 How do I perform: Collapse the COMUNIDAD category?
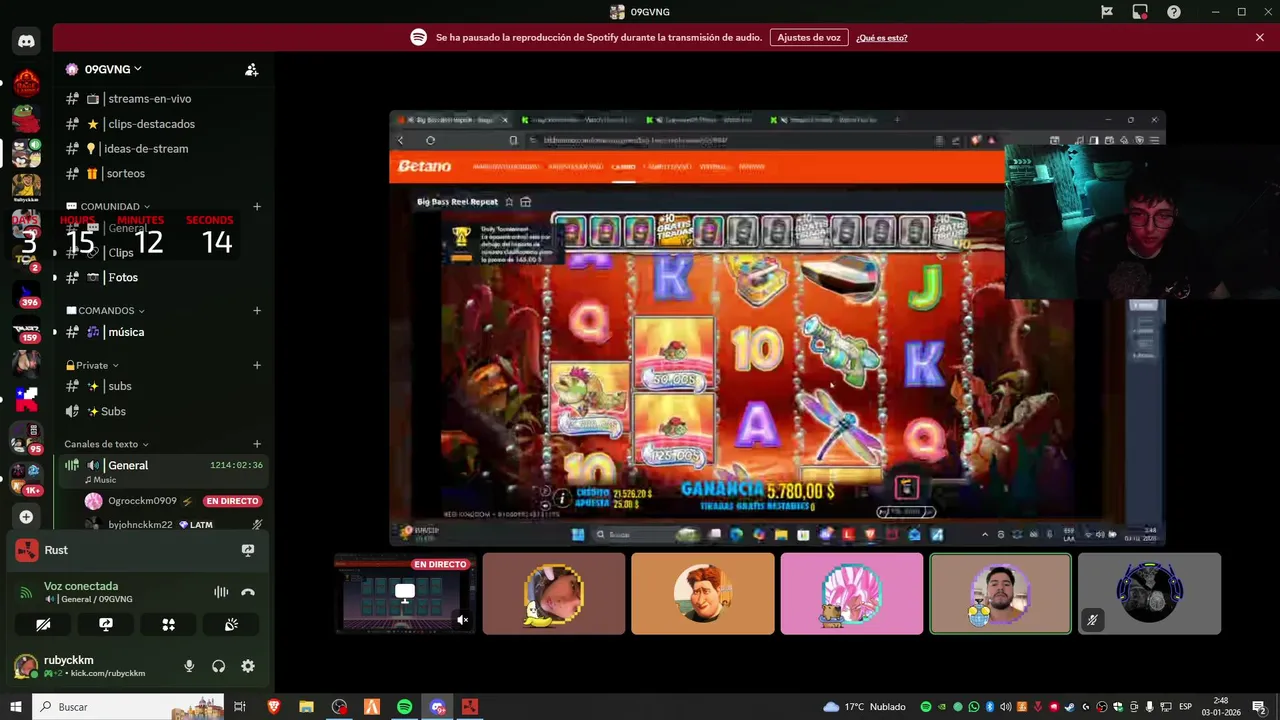coord(110,207)
